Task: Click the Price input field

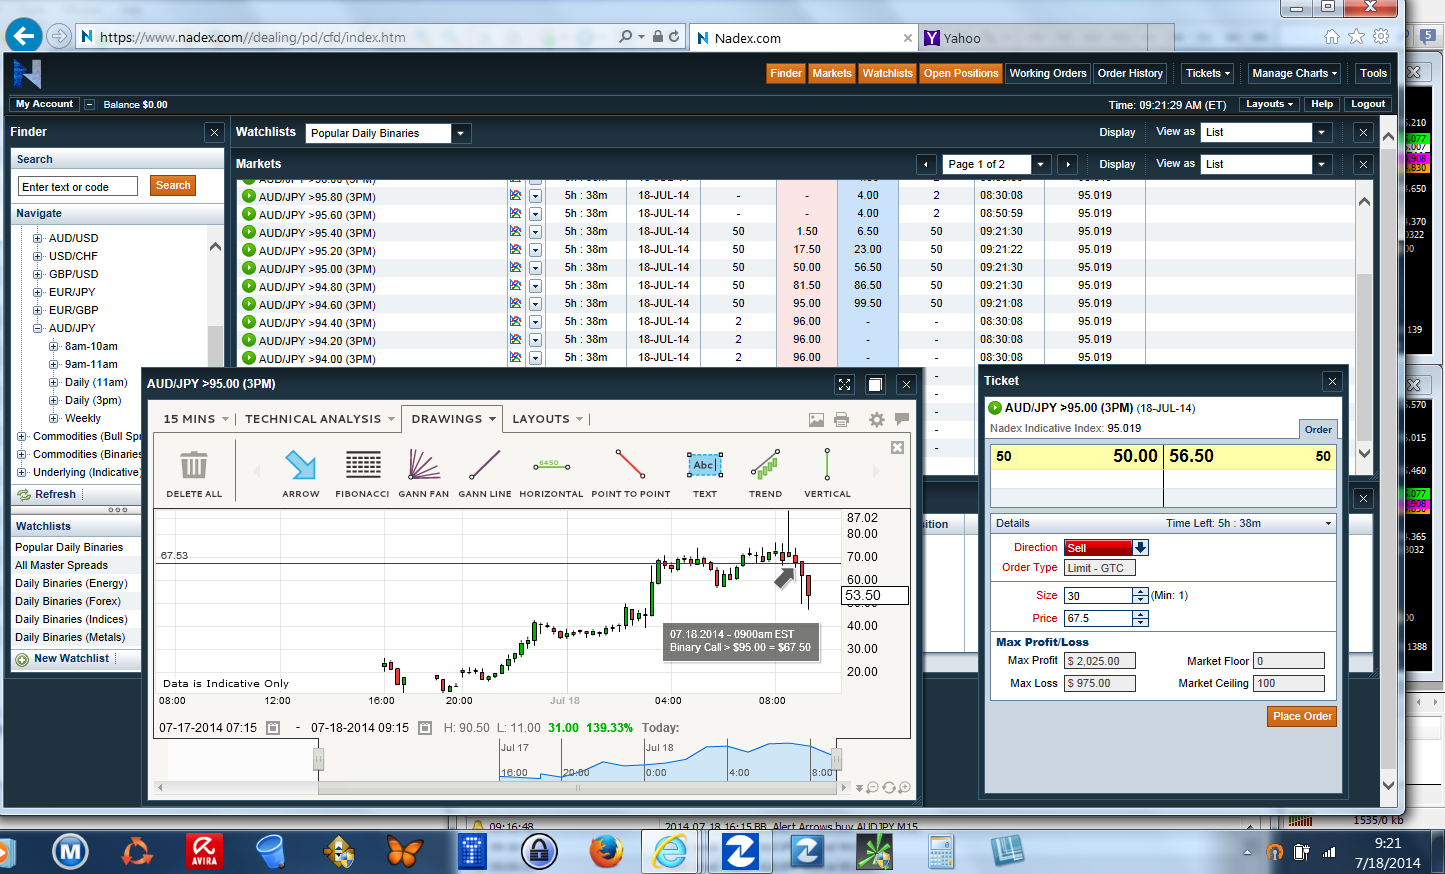Action: (x=1098, y=619)
